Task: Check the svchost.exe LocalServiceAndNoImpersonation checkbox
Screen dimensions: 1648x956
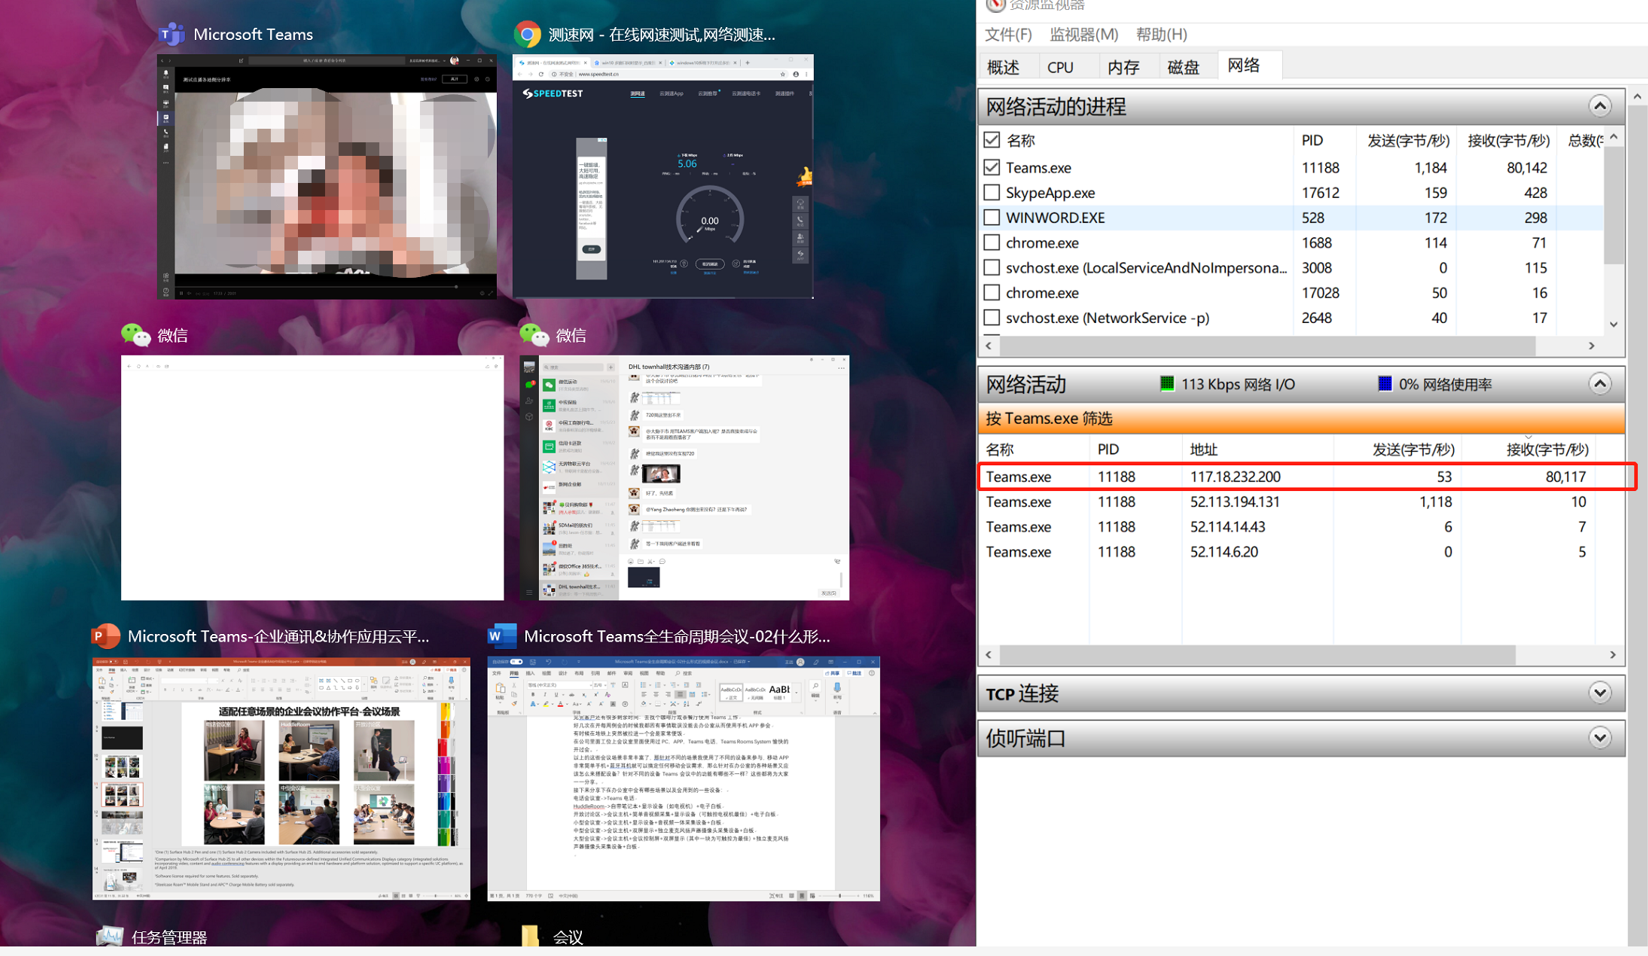Action: 991,267
